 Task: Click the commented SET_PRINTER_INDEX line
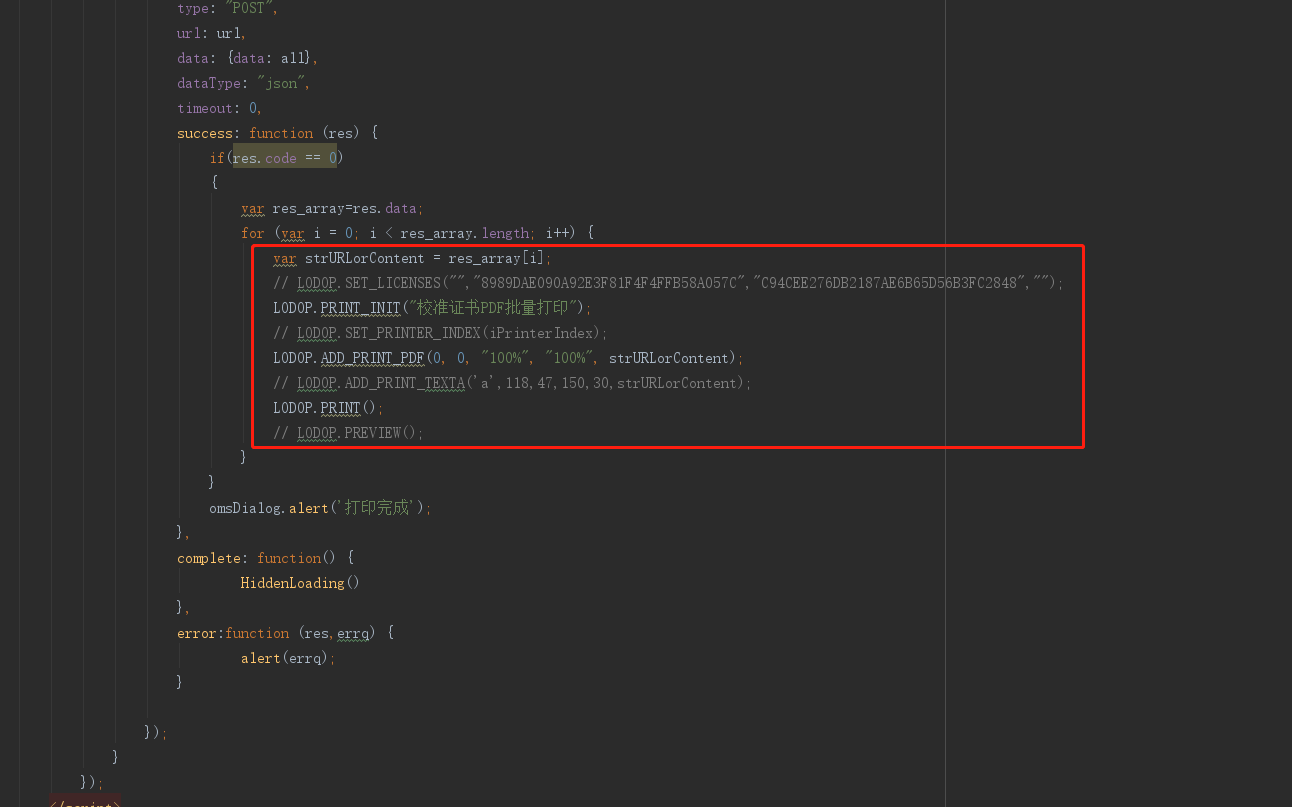tap(440, 333)
